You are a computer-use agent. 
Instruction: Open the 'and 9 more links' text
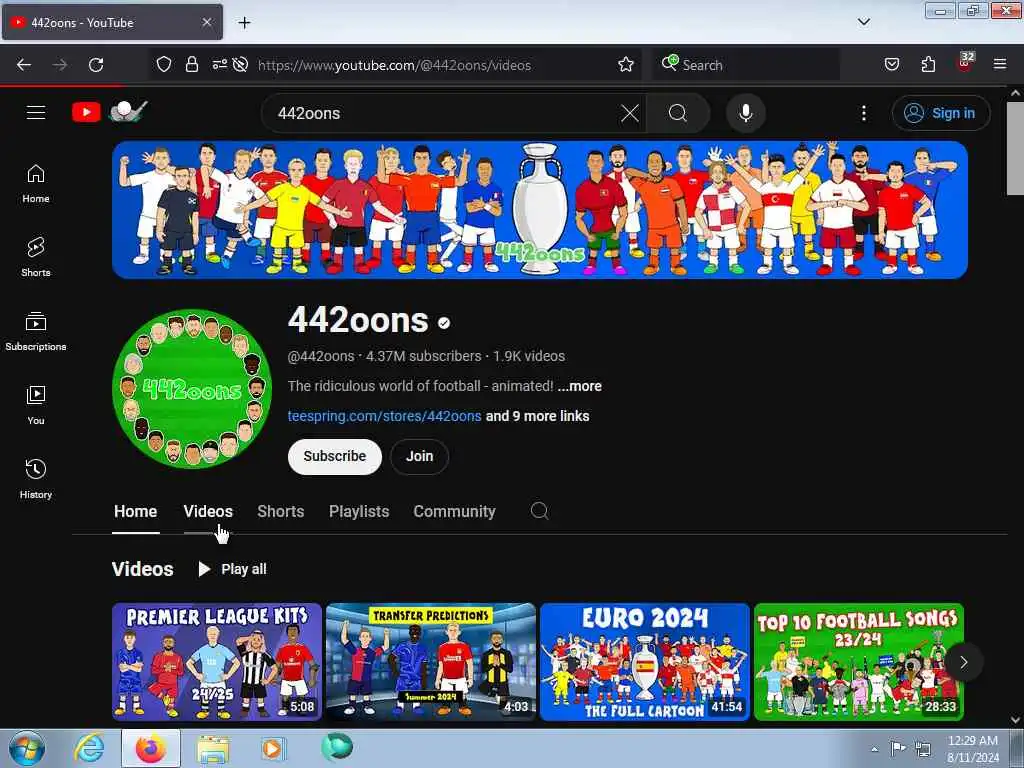537,416
